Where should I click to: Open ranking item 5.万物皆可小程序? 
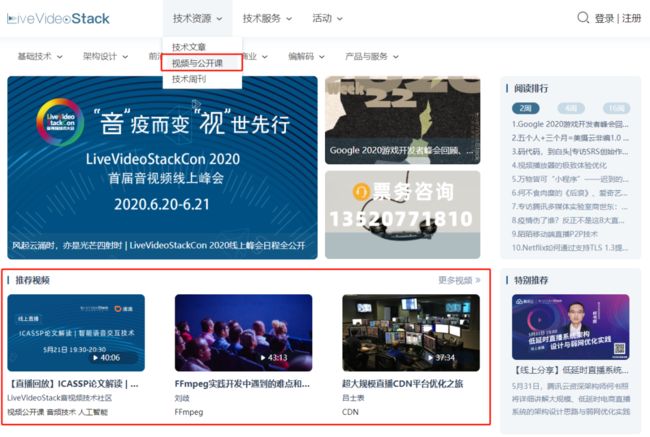point(570,179)
